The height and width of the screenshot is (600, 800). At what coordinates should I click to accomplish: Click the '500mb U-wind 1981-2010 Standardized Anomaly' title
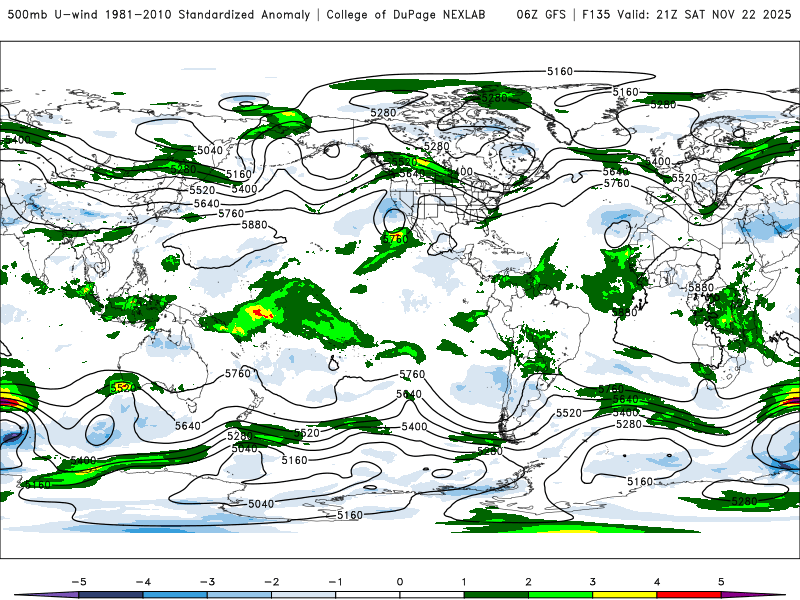(x=159, y=15)
